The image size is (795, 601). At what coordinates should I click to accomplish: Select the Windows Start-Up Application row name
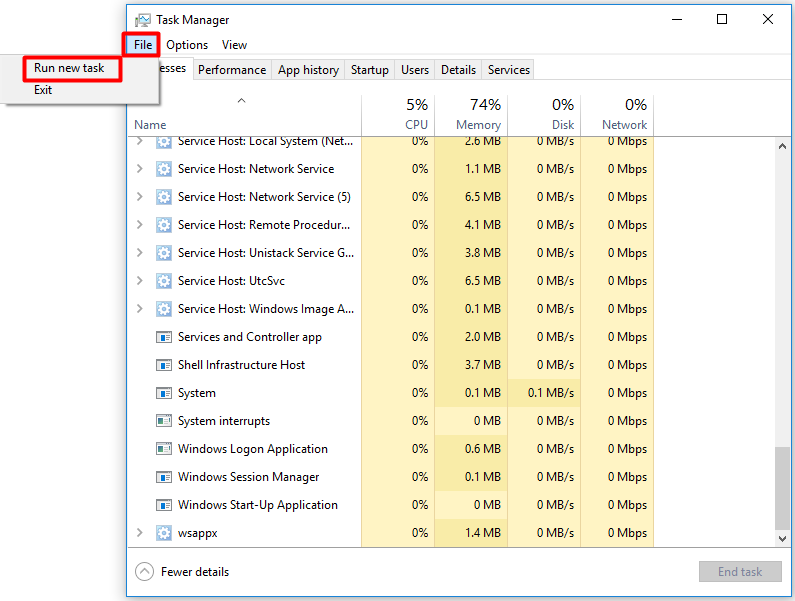click(258, 505)
